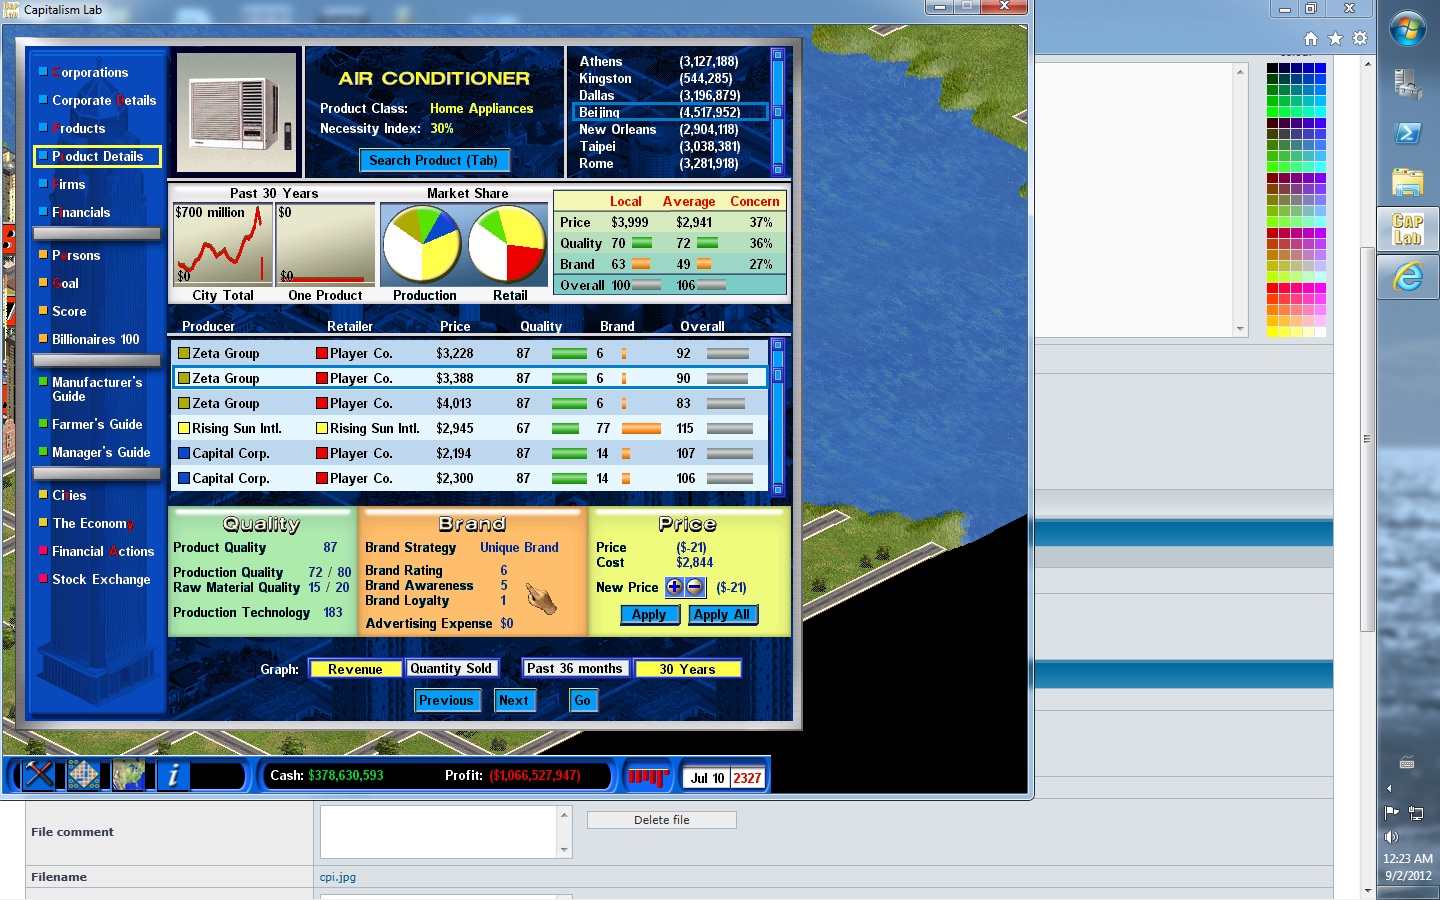Open the city grid minimap icon

point(84,775)
